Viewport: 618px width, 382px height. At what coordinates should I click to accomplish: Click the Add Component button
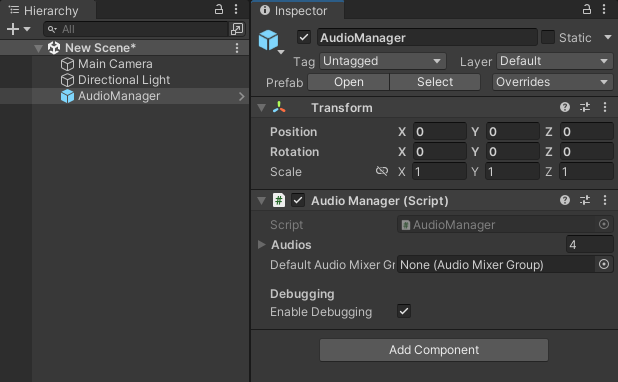(434, 350)
